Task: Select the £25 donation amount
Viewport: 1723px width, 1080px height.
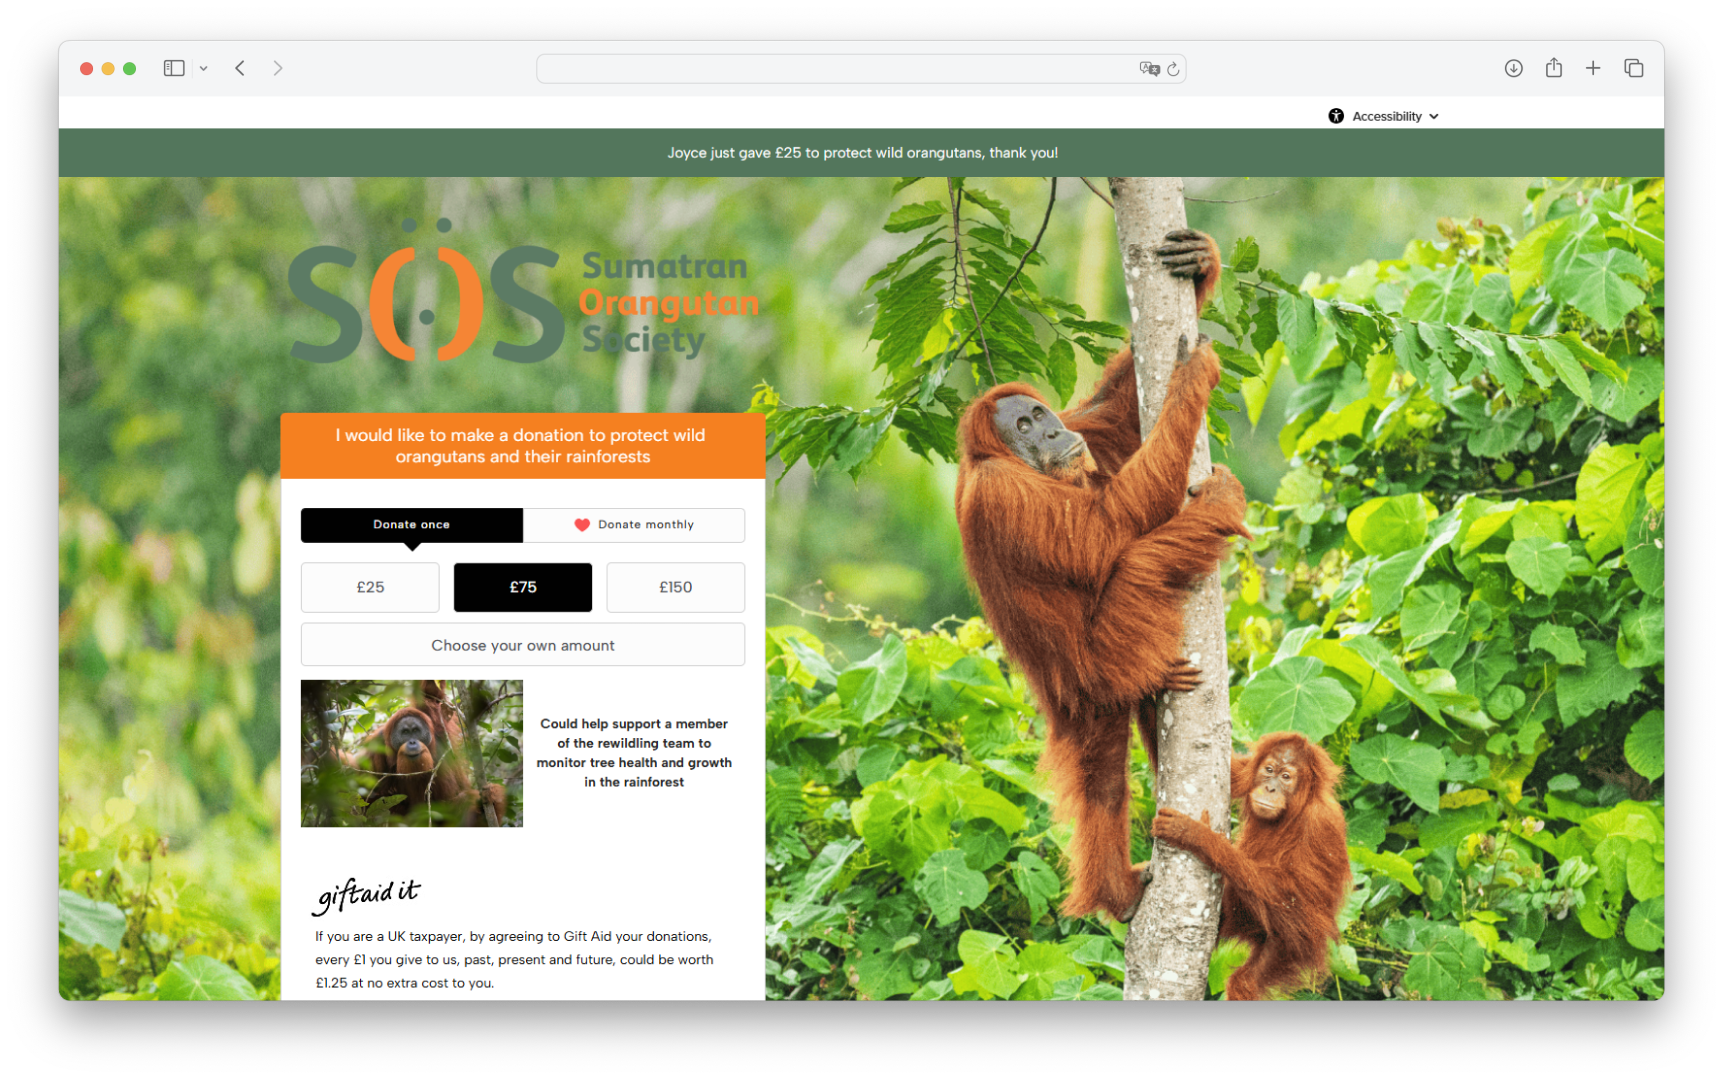Action: coord(370,587)
